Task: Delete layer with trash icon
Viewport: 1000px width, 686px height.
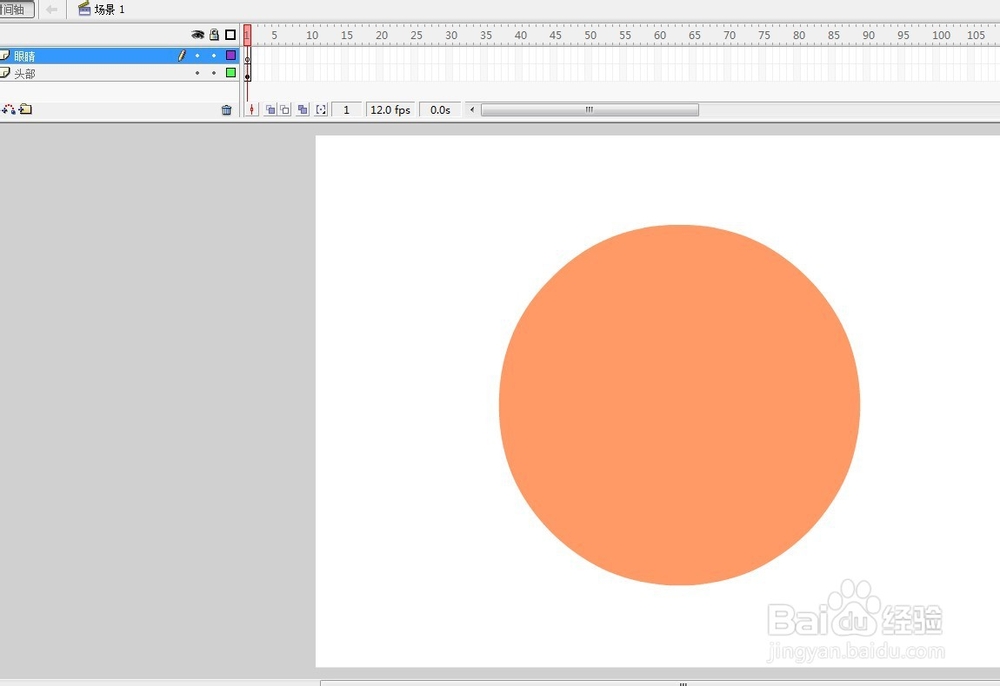Action: tap(226, 110)
